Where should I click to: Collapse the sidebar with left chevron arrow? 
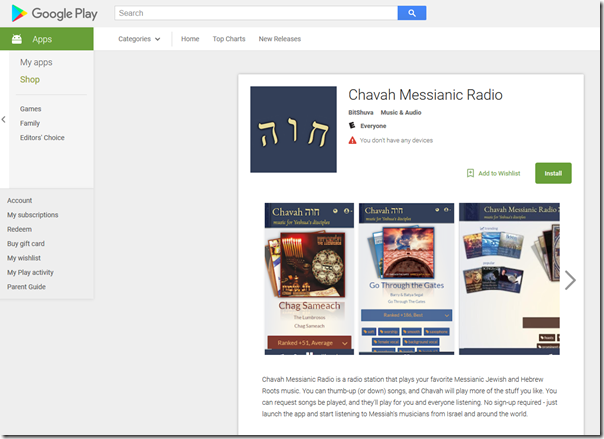(x=3, y=119)
